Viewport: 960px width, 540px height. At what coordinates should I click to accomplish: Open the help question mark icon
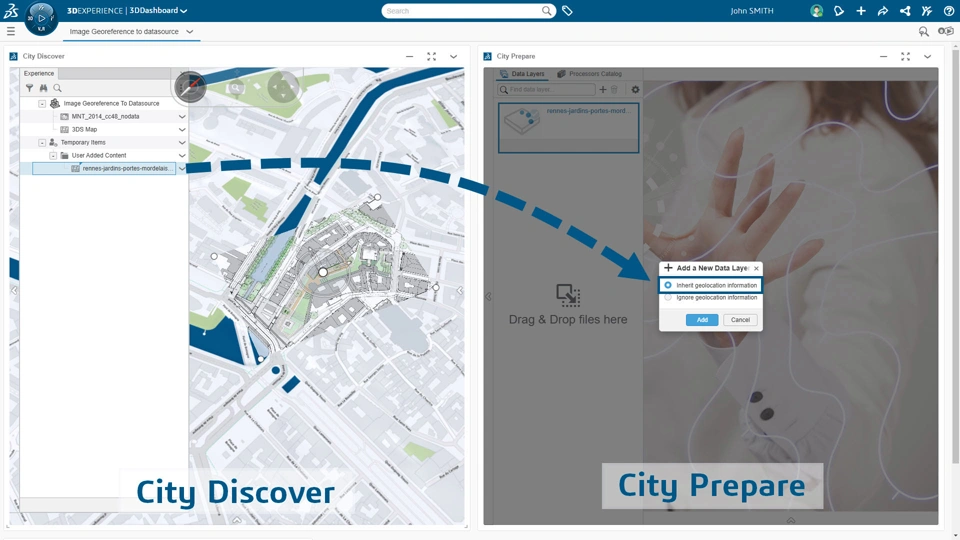pyautogui.click(x=948, y=11)
